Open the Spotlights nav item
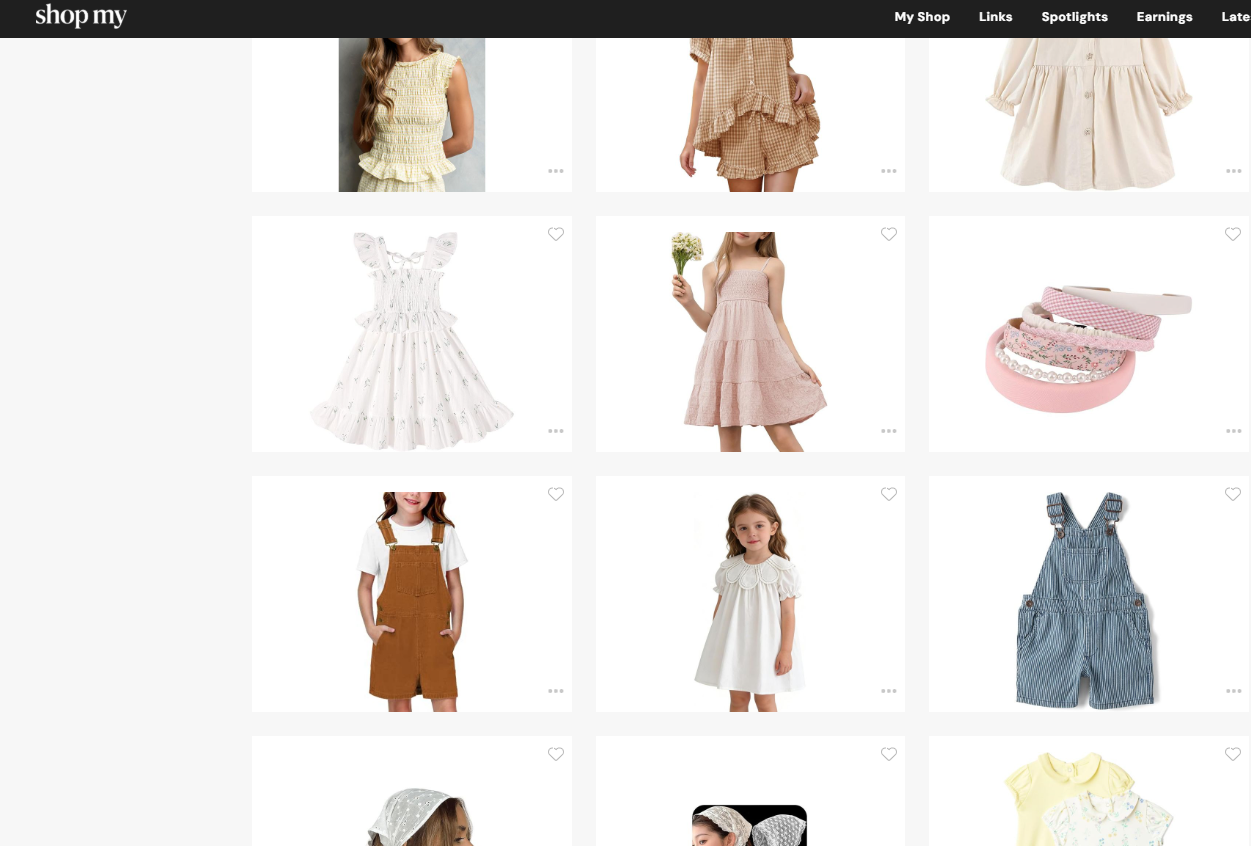Screen dimensions: 1251x846 pyautogui.click(x=1074, y=17)
